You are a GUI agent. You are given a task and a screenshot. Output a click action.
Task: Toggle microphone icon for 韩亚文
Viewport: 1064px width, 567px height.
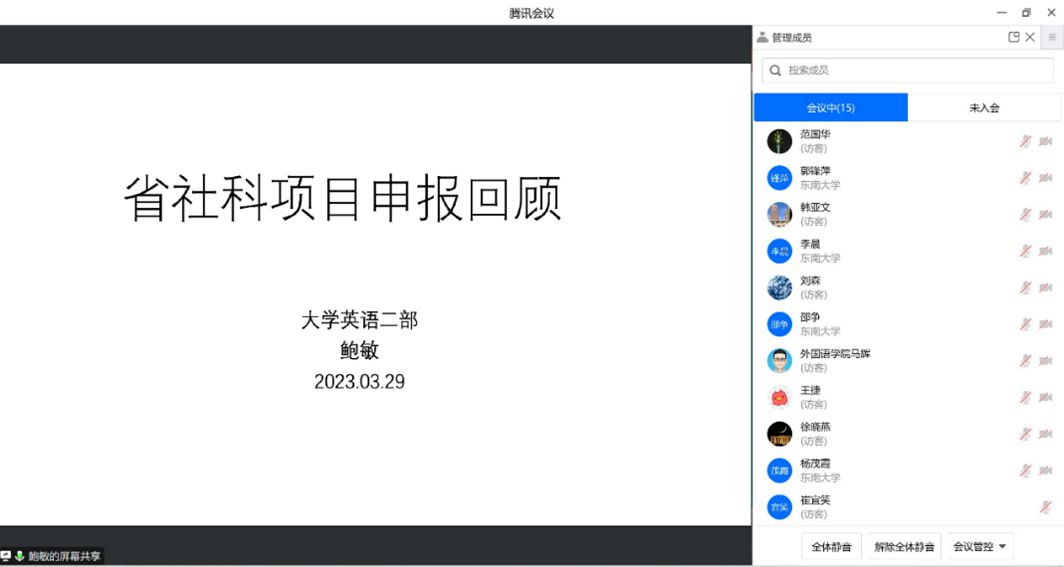[x=1025, y=214]
